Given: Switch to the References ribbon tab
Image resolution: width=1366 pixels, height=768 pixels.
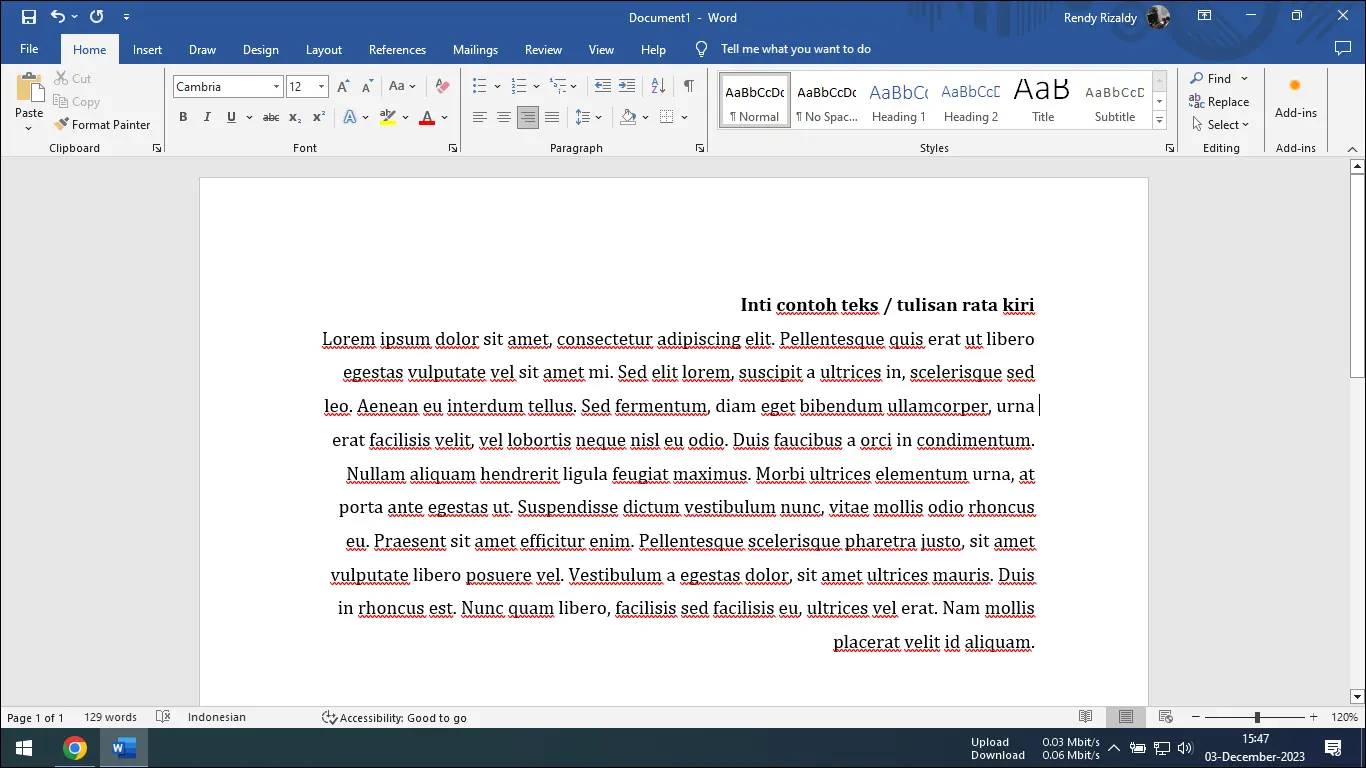Looking at the screenshot, I should (397, 49).
